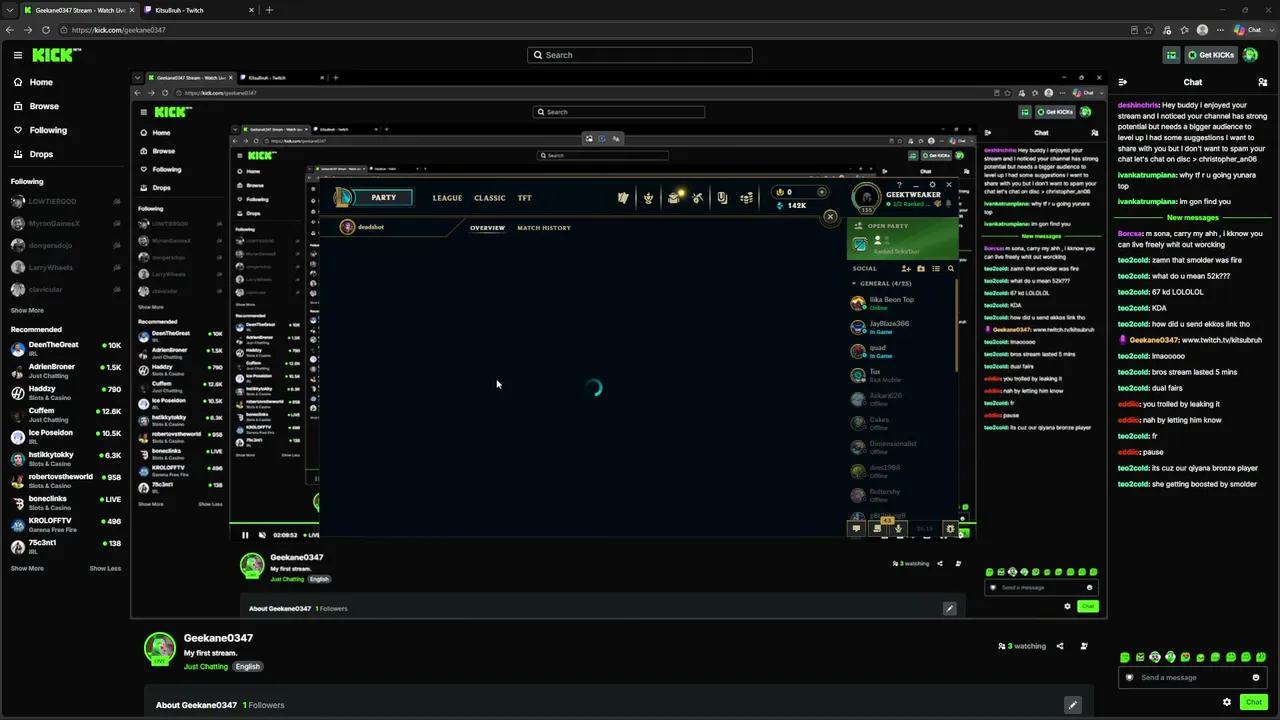Viewport: 1280px width, 720px height.
Task: Open the chat users list icon
Action: (x=1263, y=82)
